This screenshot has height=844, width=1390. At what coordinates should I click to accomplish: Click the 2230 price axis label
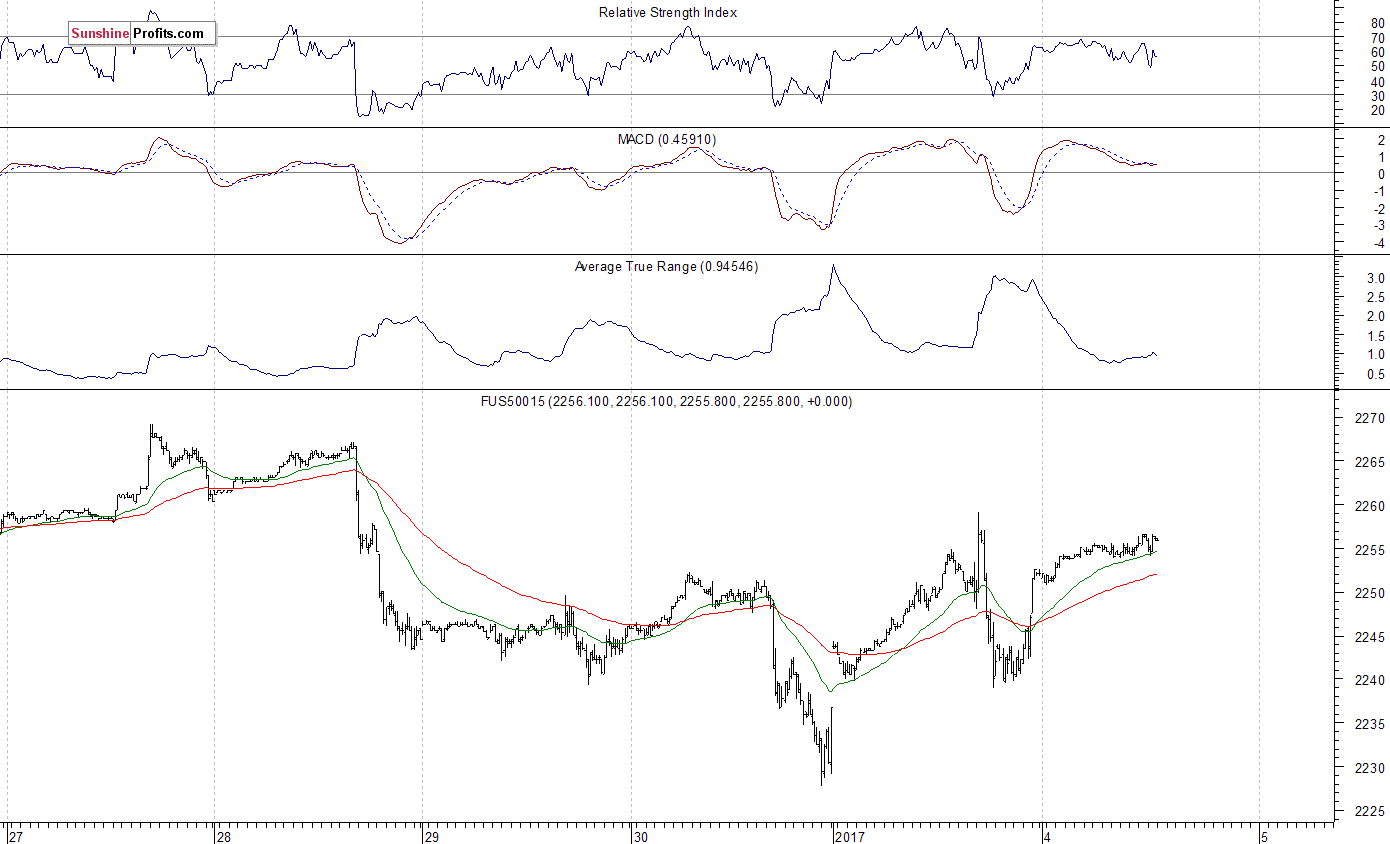(x=1371, y=768)
